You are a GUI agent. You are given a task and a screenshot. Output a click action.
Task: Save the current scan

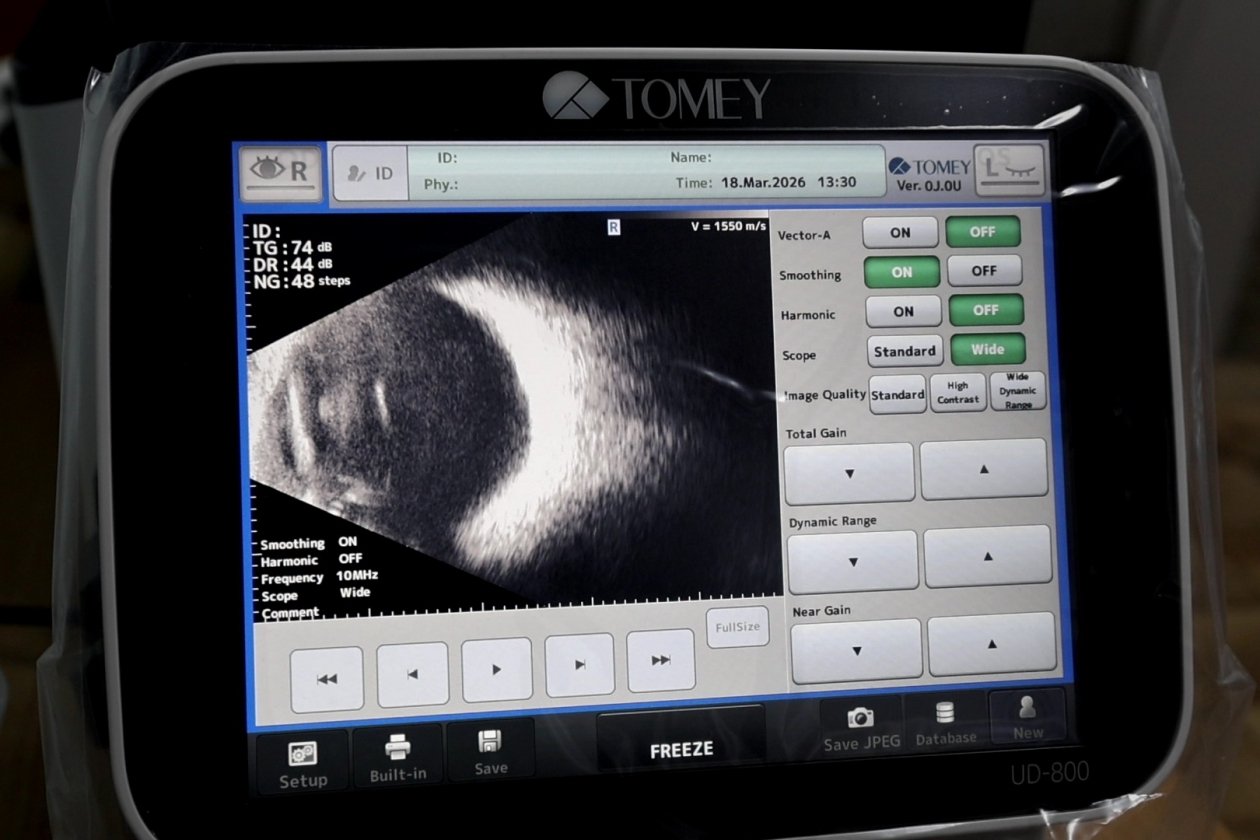[490, 752]
